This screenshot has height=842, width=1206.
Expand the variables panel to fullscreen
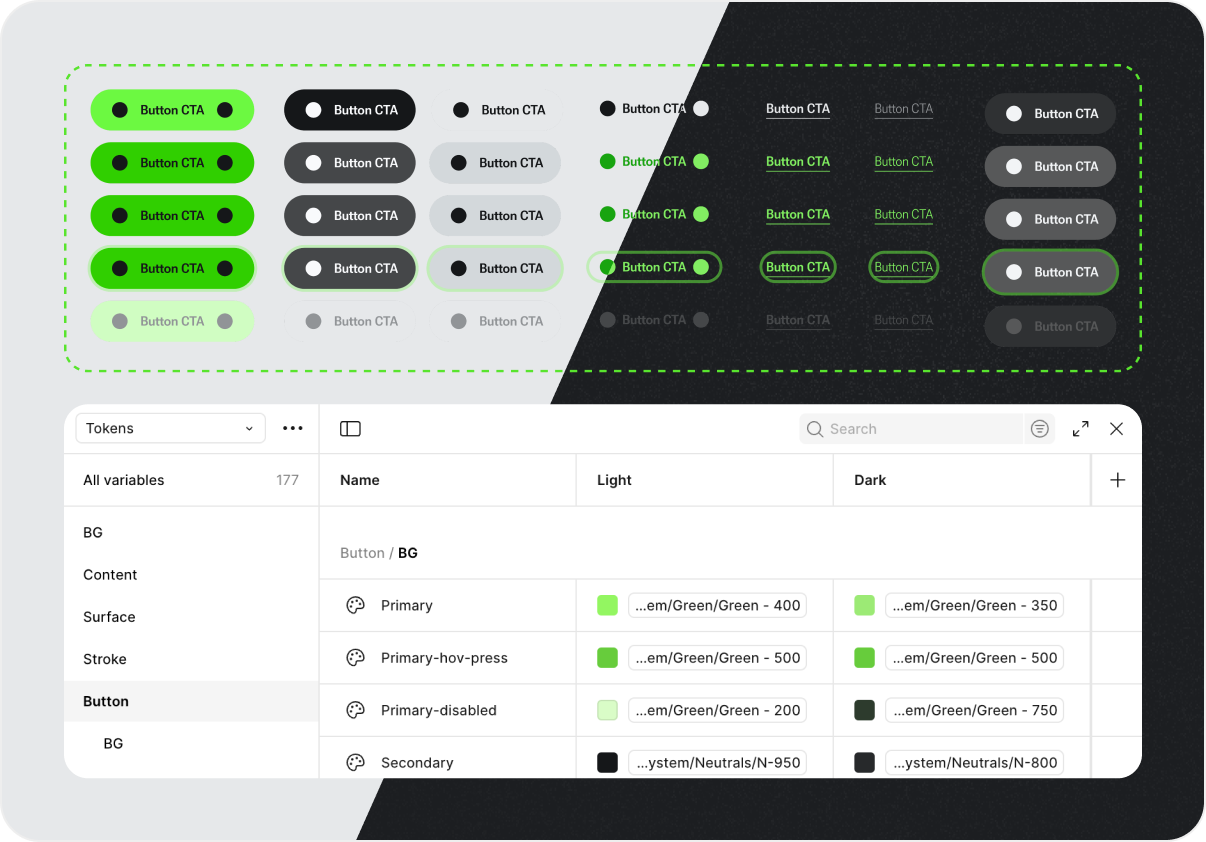[1080, 429]
